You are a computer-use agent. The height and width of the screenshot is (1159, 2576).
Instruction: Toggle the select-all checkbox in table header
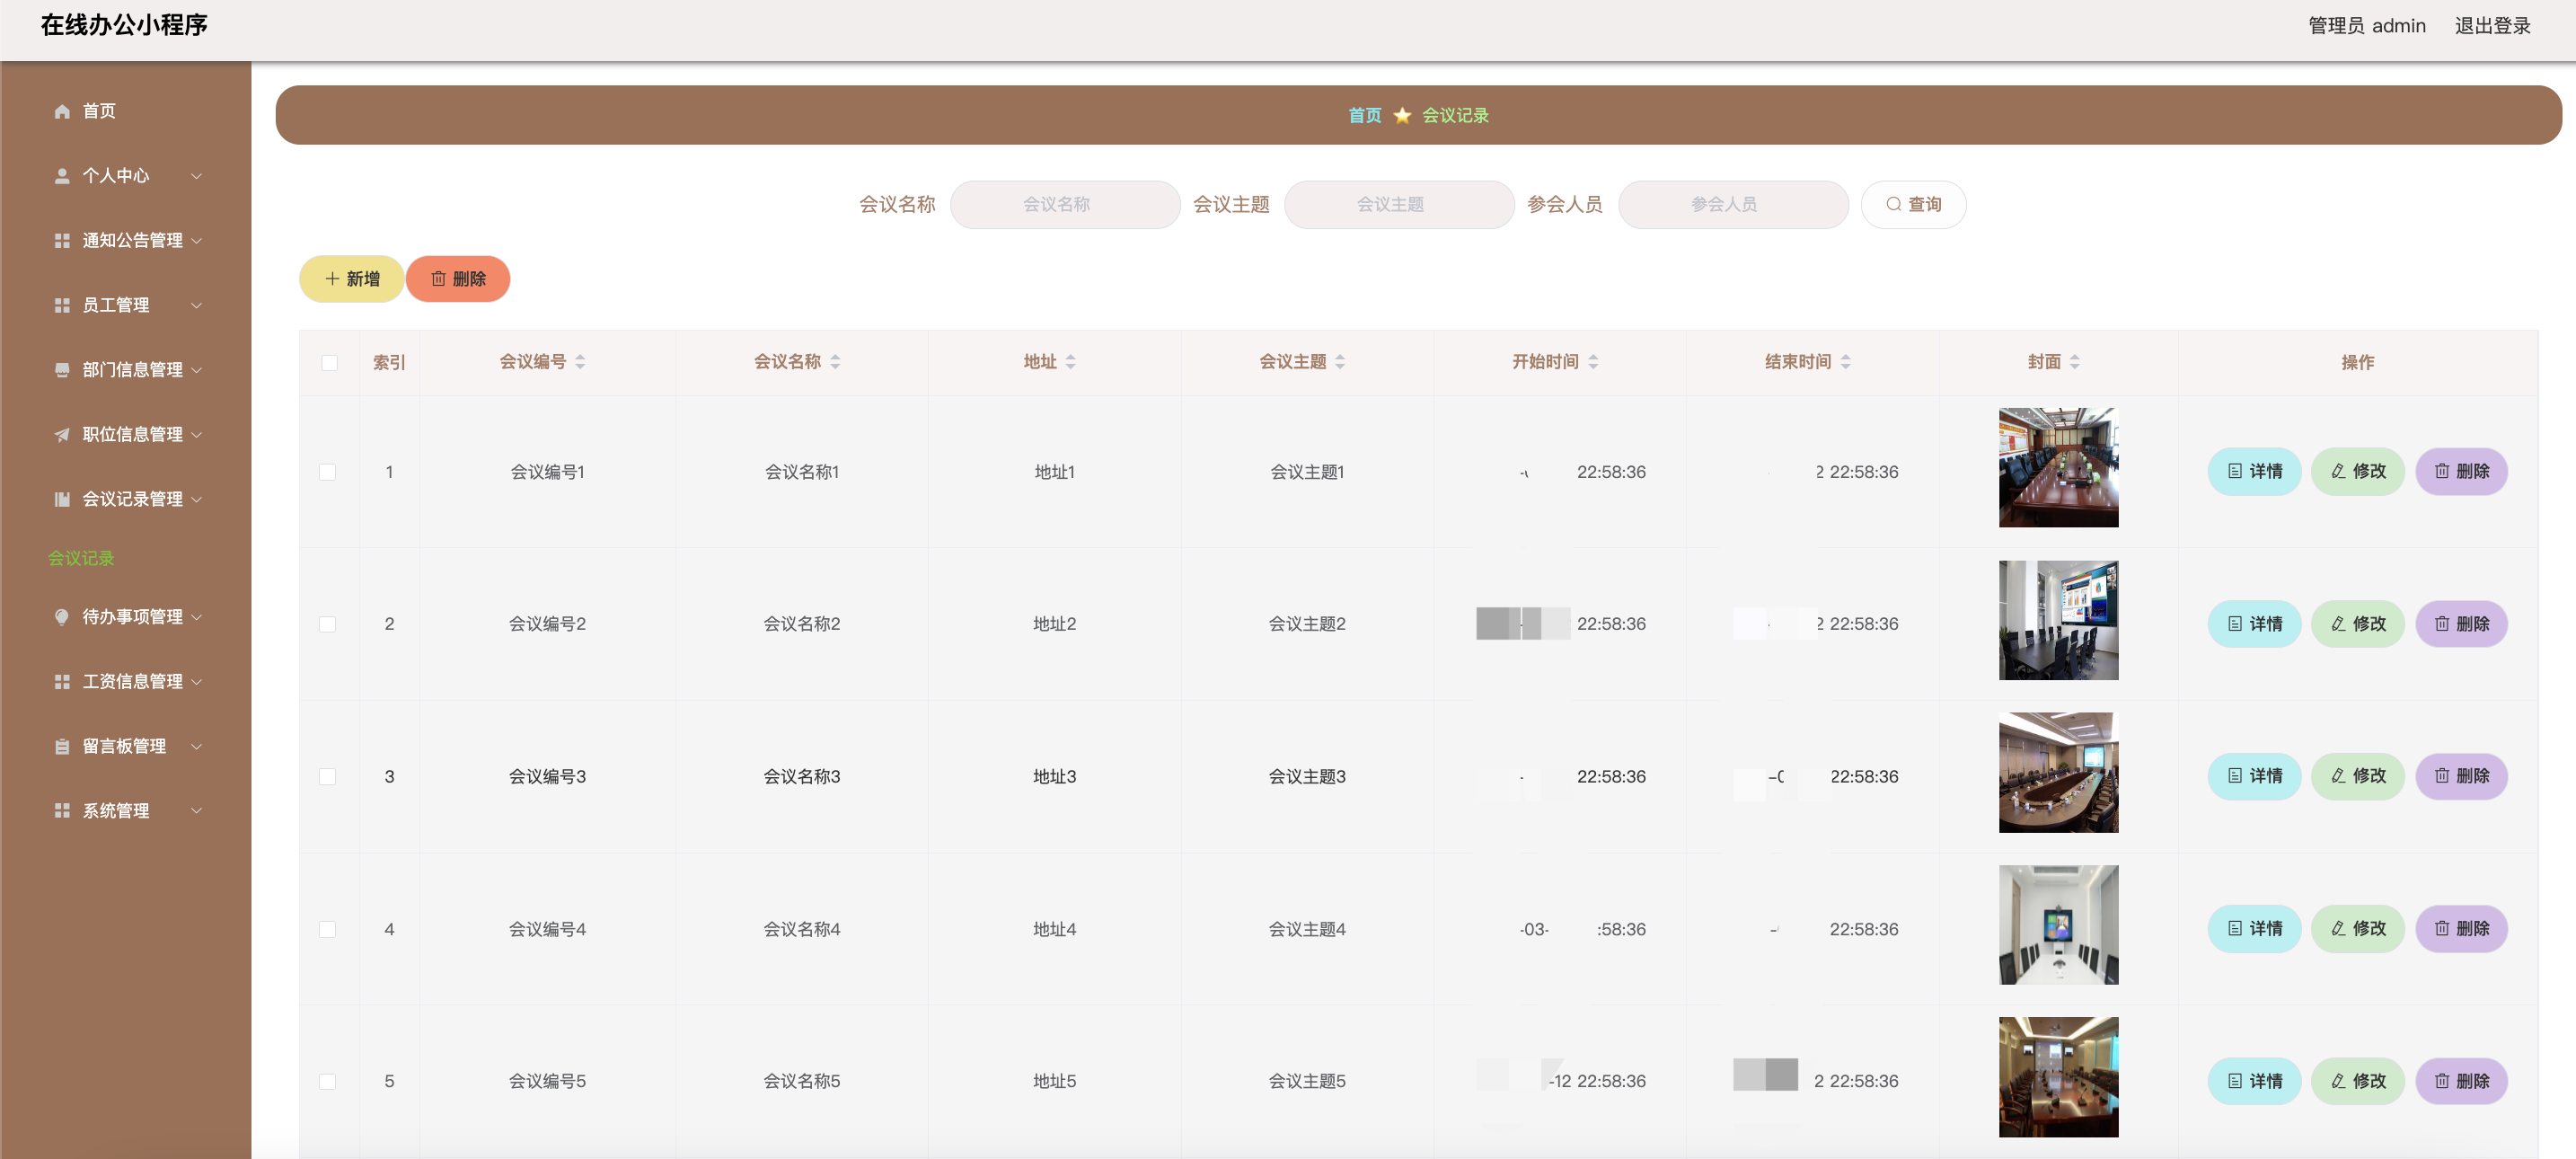(329, 363)
